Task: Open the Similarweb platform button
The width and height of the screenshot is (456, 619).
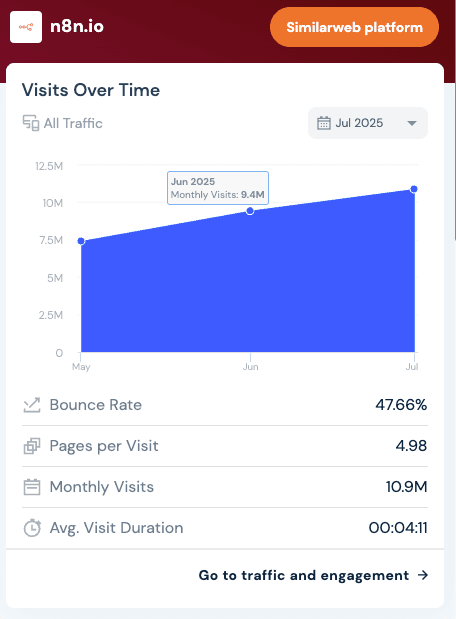Action: coord(354,27)
